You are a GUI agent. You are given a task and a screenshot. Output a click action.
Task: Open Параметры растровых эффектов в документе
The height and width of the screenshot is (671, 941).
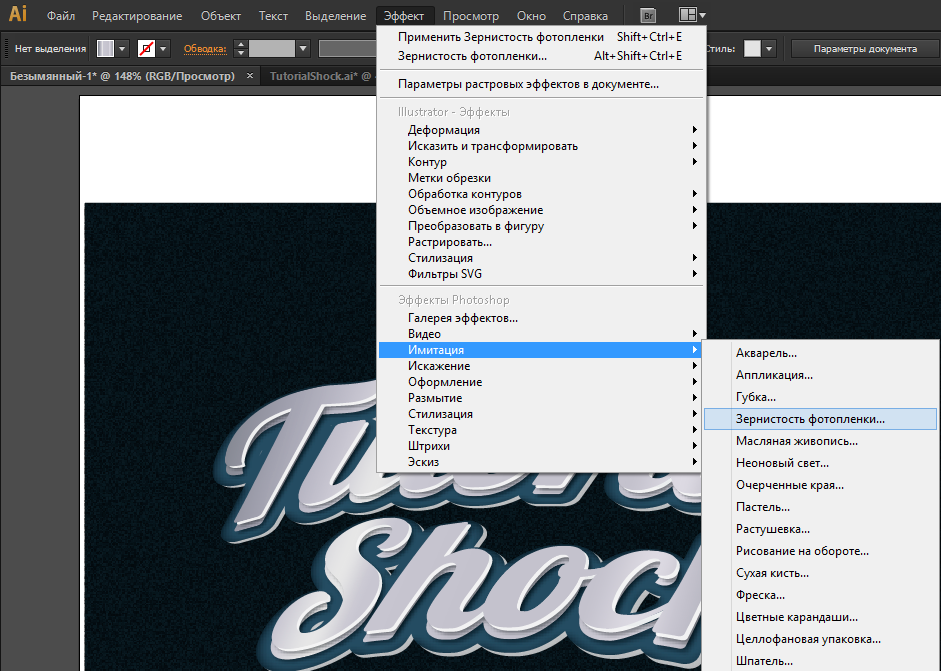pos(540,84)
